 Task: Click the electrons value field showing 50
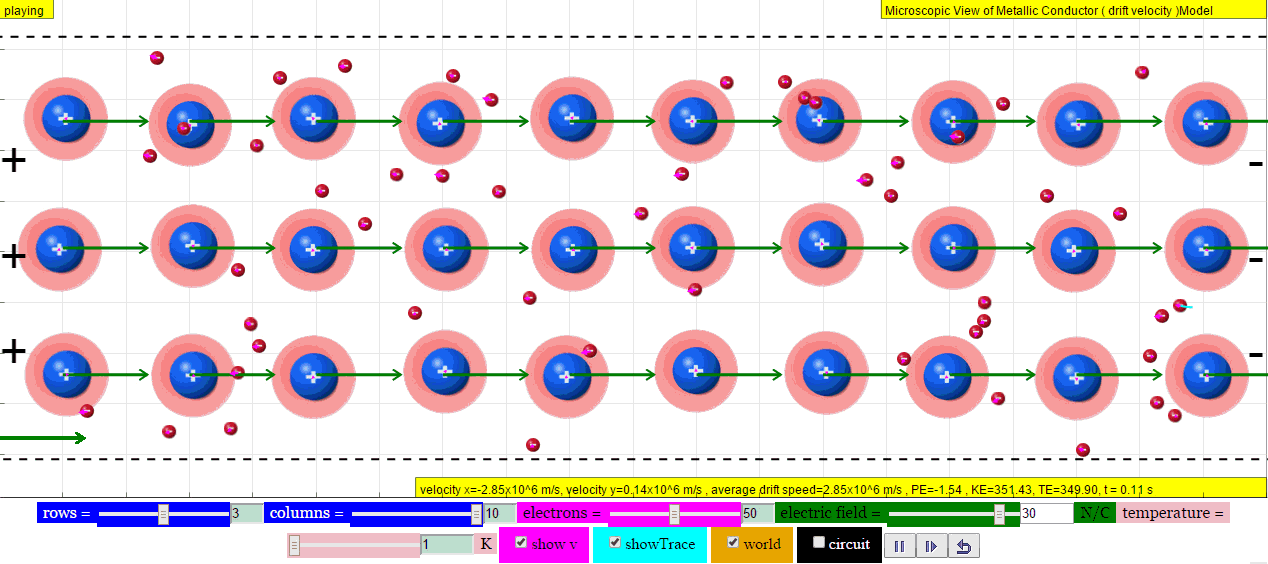click(756, 513)
